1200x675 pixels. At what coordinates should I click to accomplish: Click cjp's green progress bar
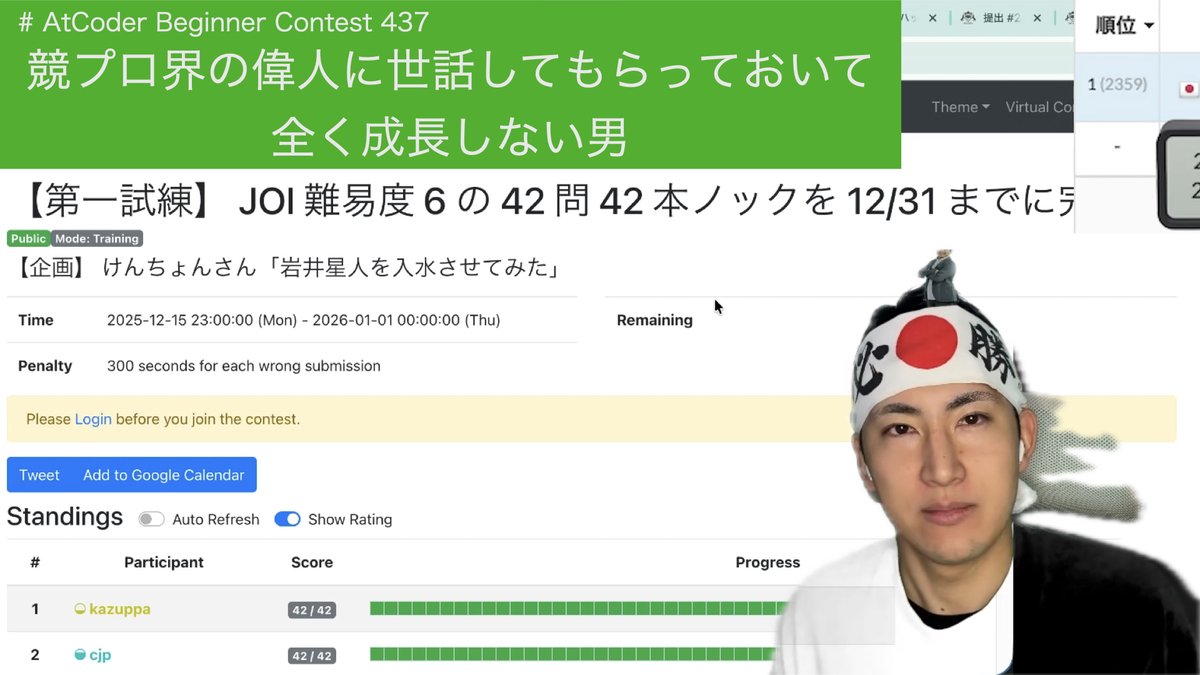[x=575, y=654]
